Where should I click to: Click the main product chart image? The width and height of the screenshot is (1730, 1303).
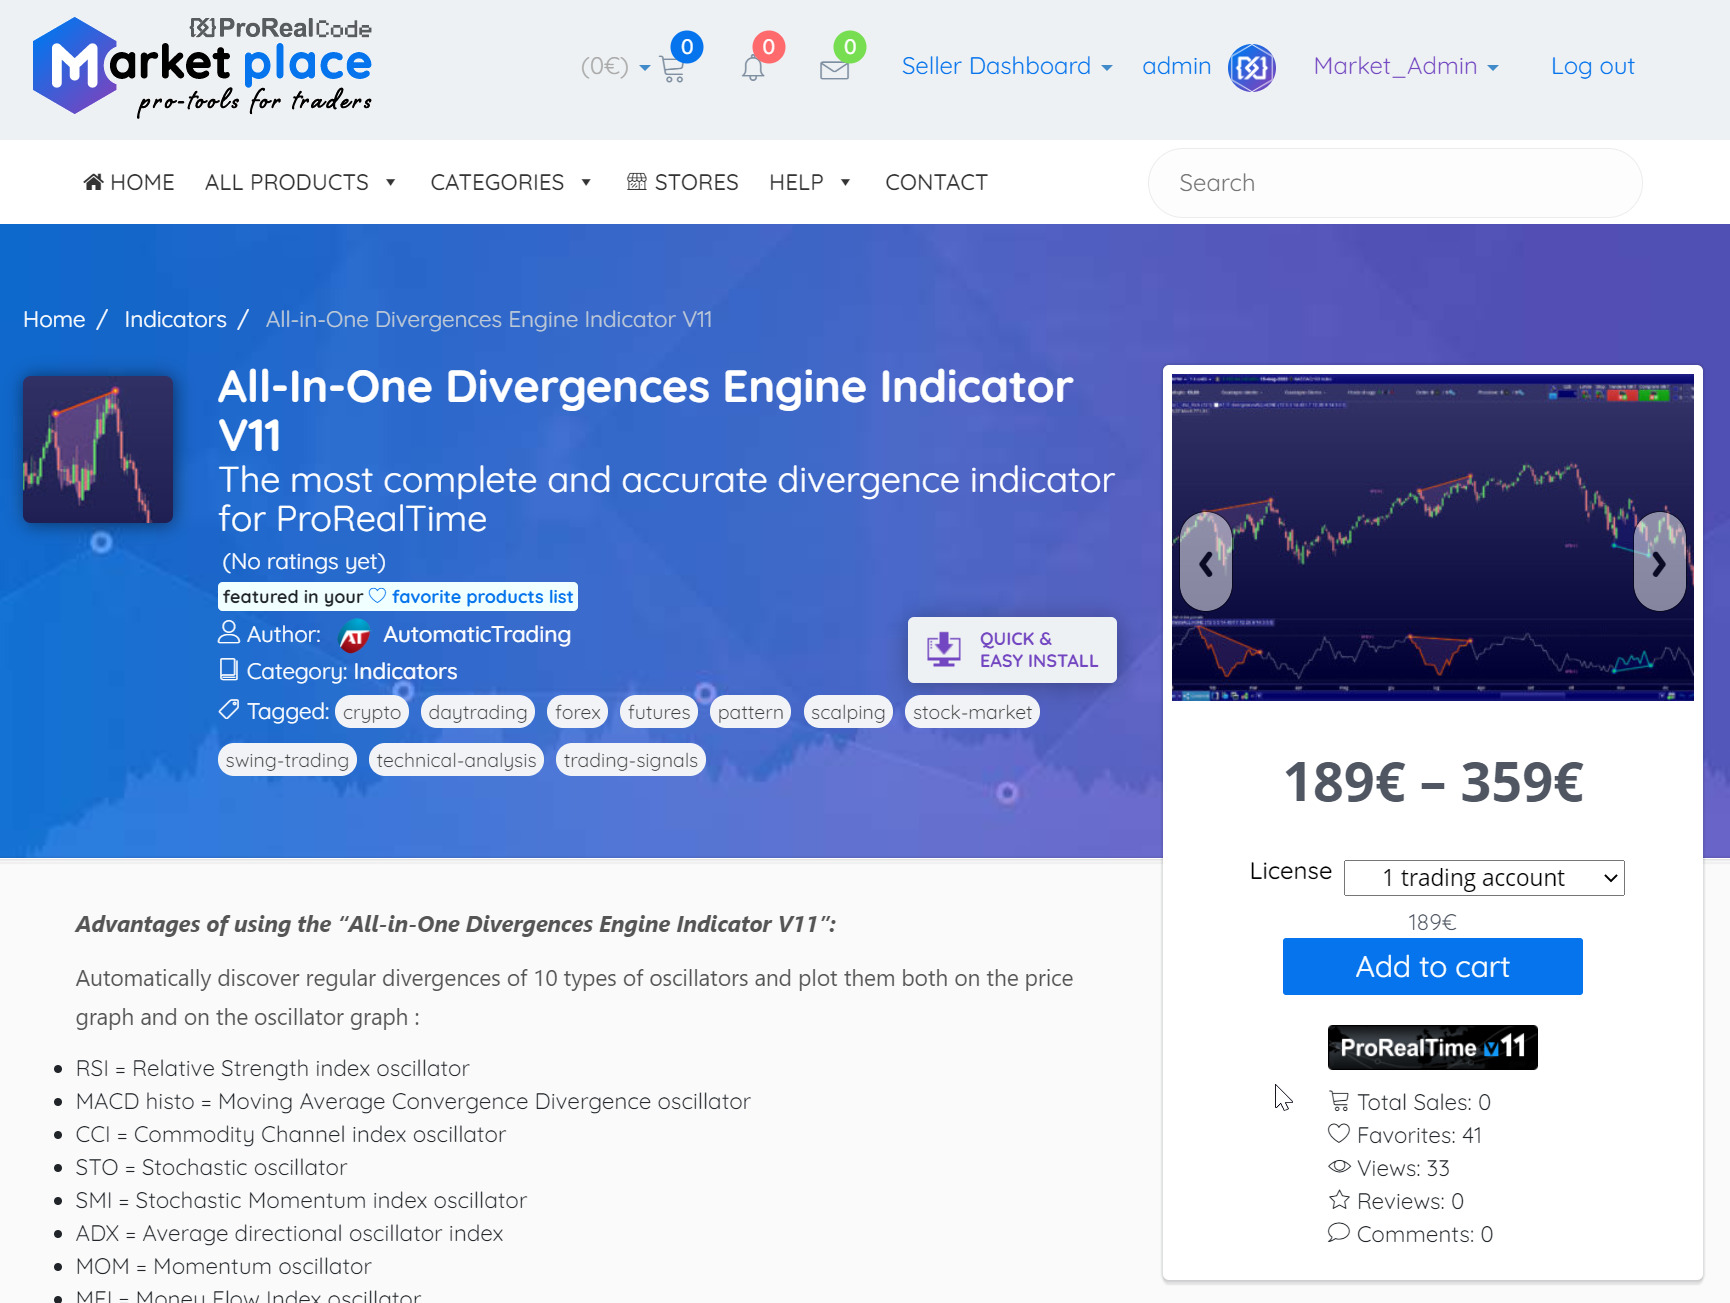point(1433,537)
